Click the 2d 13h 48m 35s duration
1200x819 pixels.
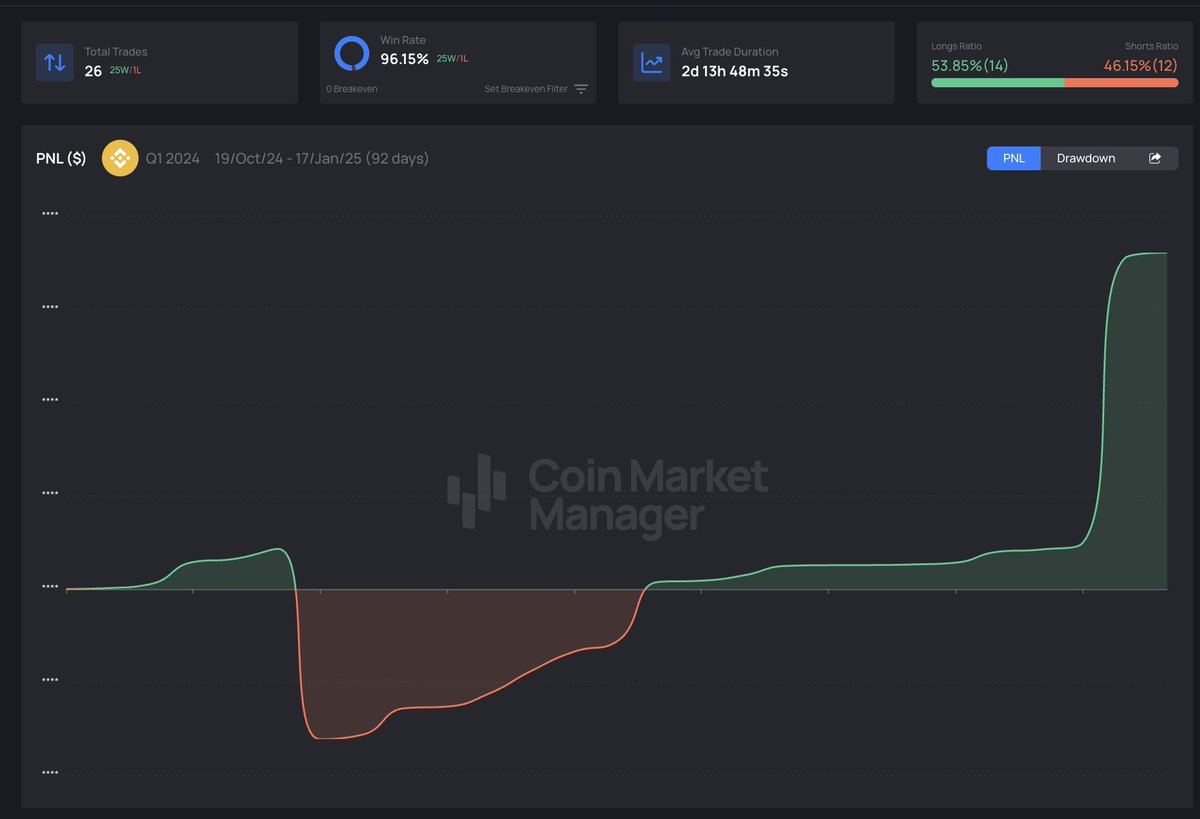coord(735,71)
